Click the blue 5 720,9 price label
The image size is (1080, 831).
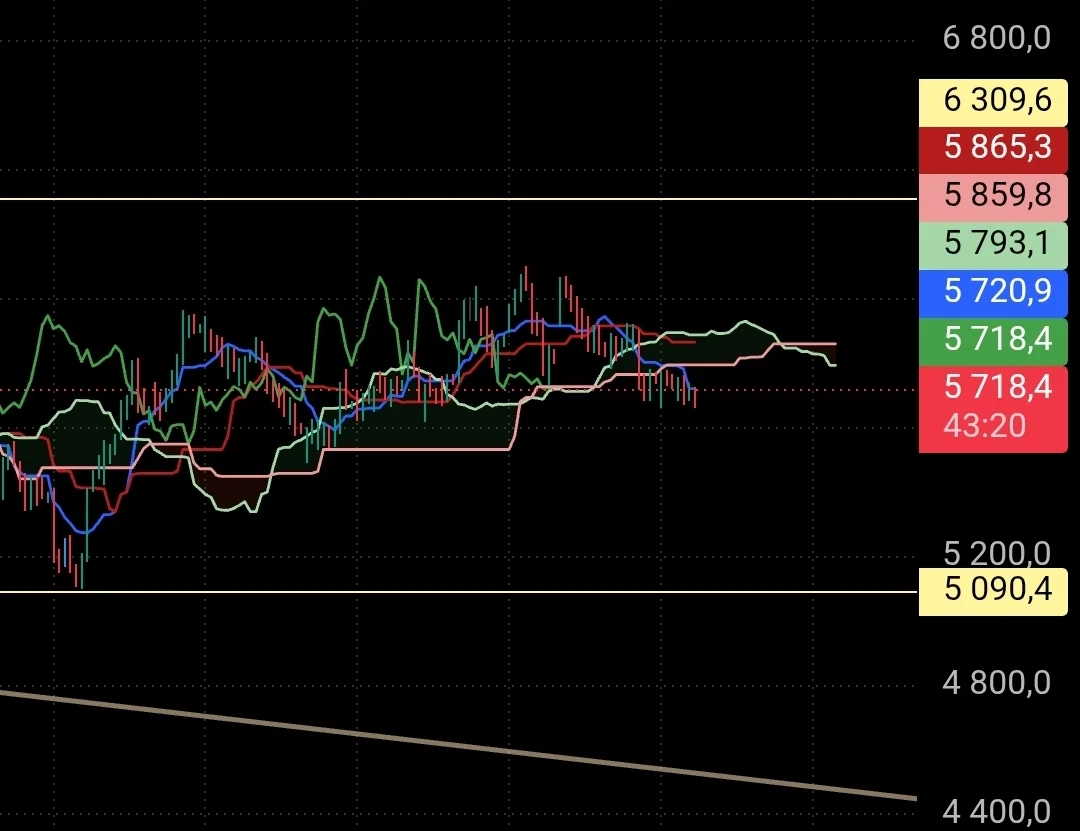[993, 294]
